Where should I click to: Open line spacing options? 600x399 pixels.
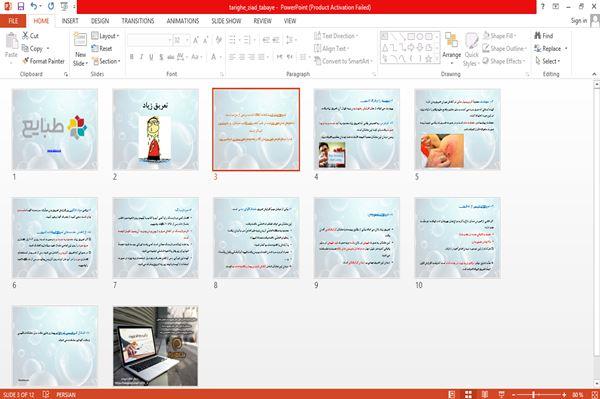[292, 40]
